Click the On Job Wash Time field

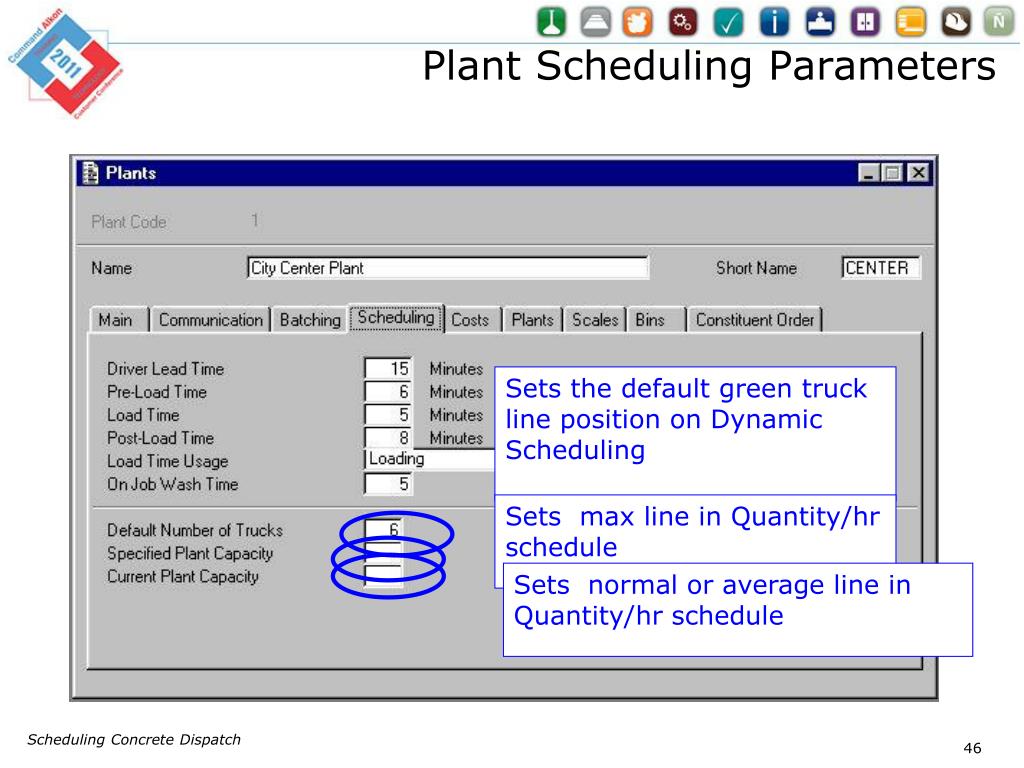(388, 484)
